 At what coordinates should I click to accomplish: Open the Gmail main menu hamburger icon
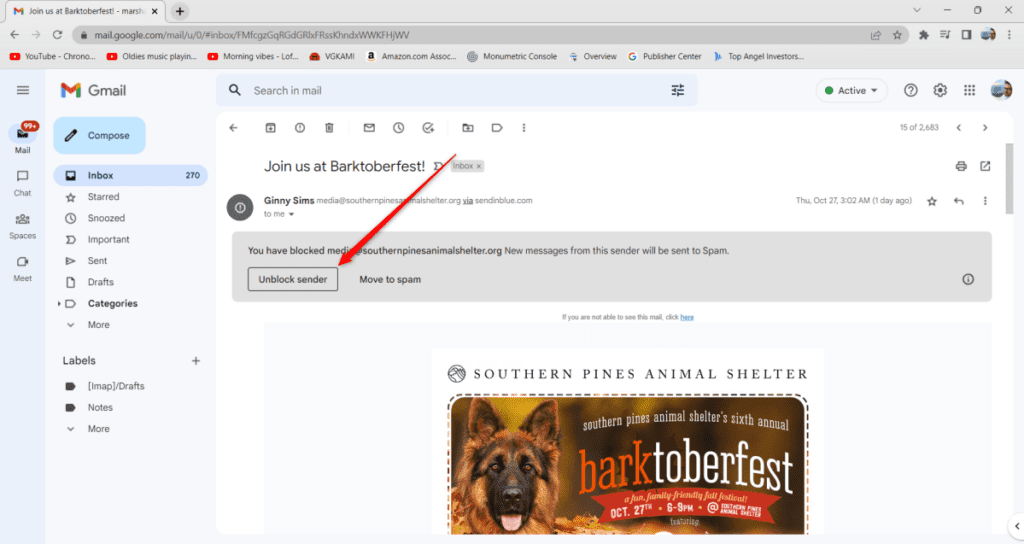tap(23, 90)
